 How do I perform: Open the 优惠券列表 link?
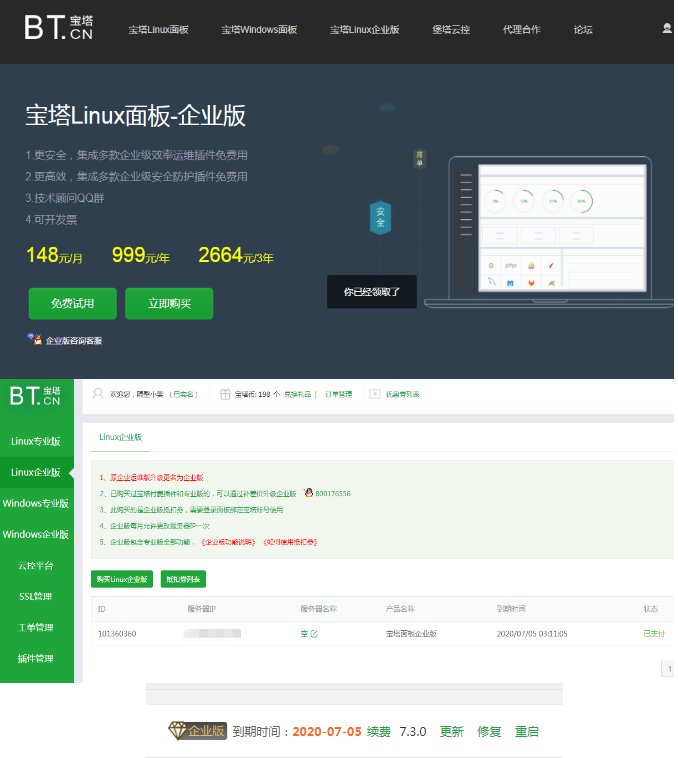tap(402, 394)
